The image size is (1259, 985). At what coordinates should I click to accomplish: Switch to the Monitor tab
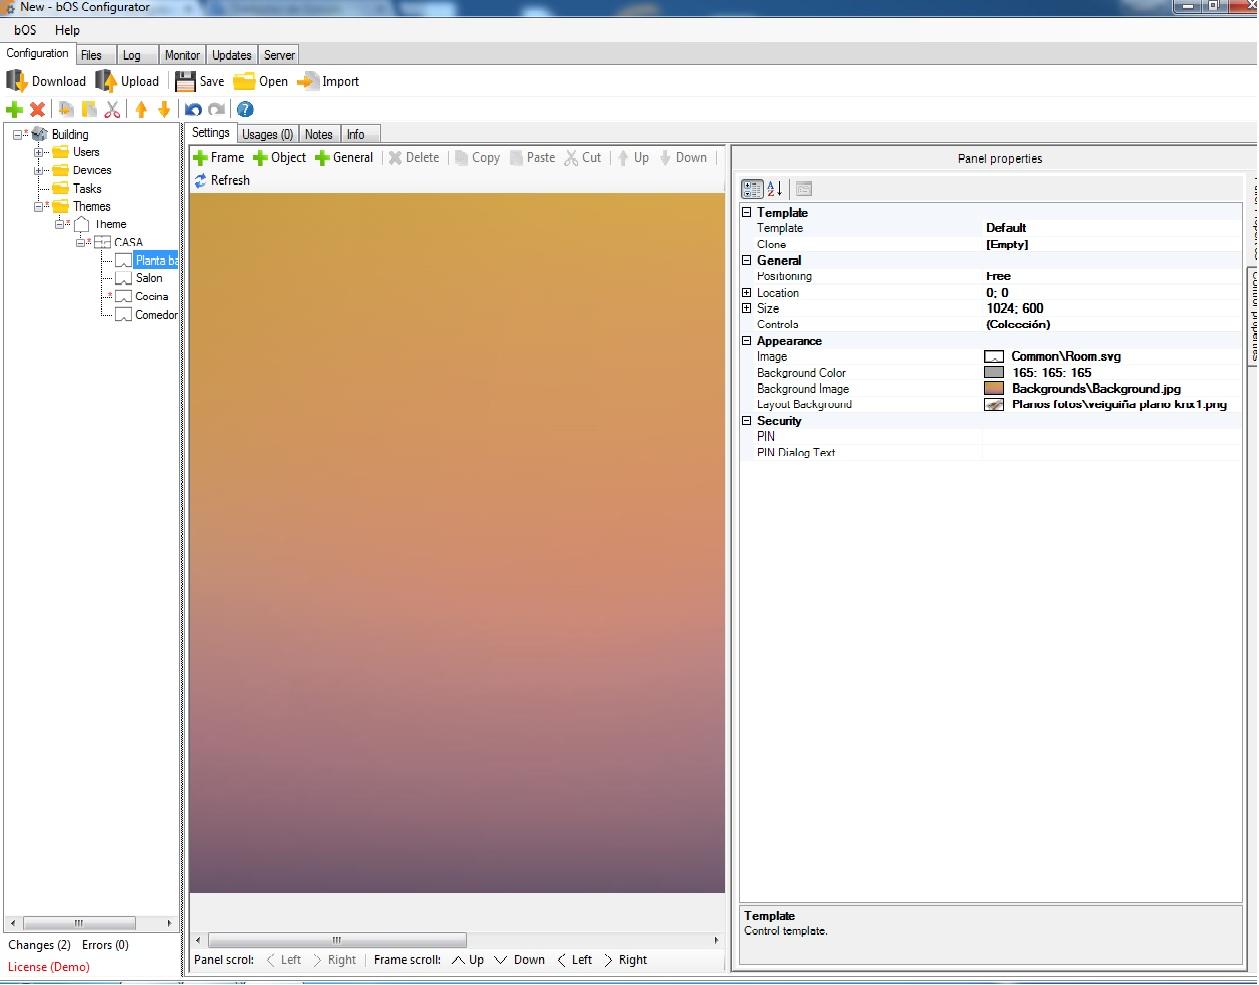182,55
